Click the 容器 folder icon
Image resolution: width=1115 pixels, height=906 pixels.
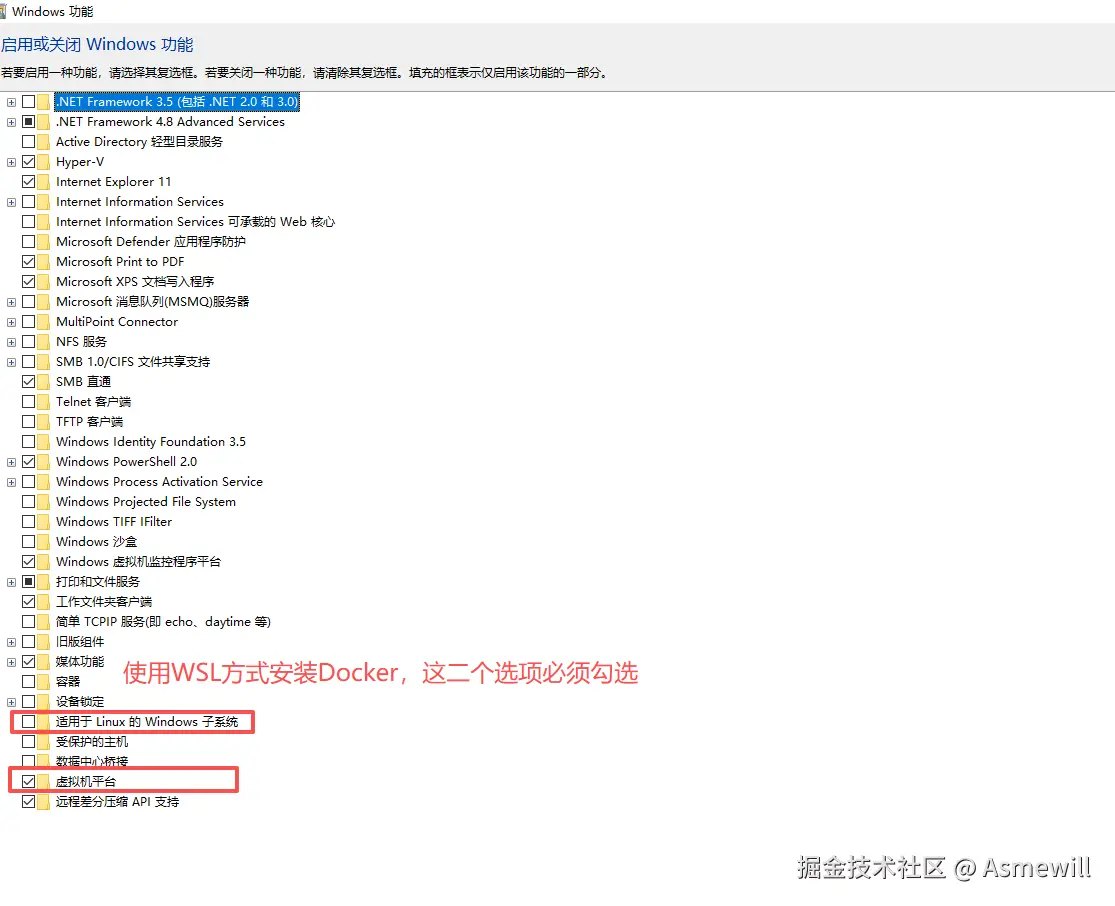(43, 682)
